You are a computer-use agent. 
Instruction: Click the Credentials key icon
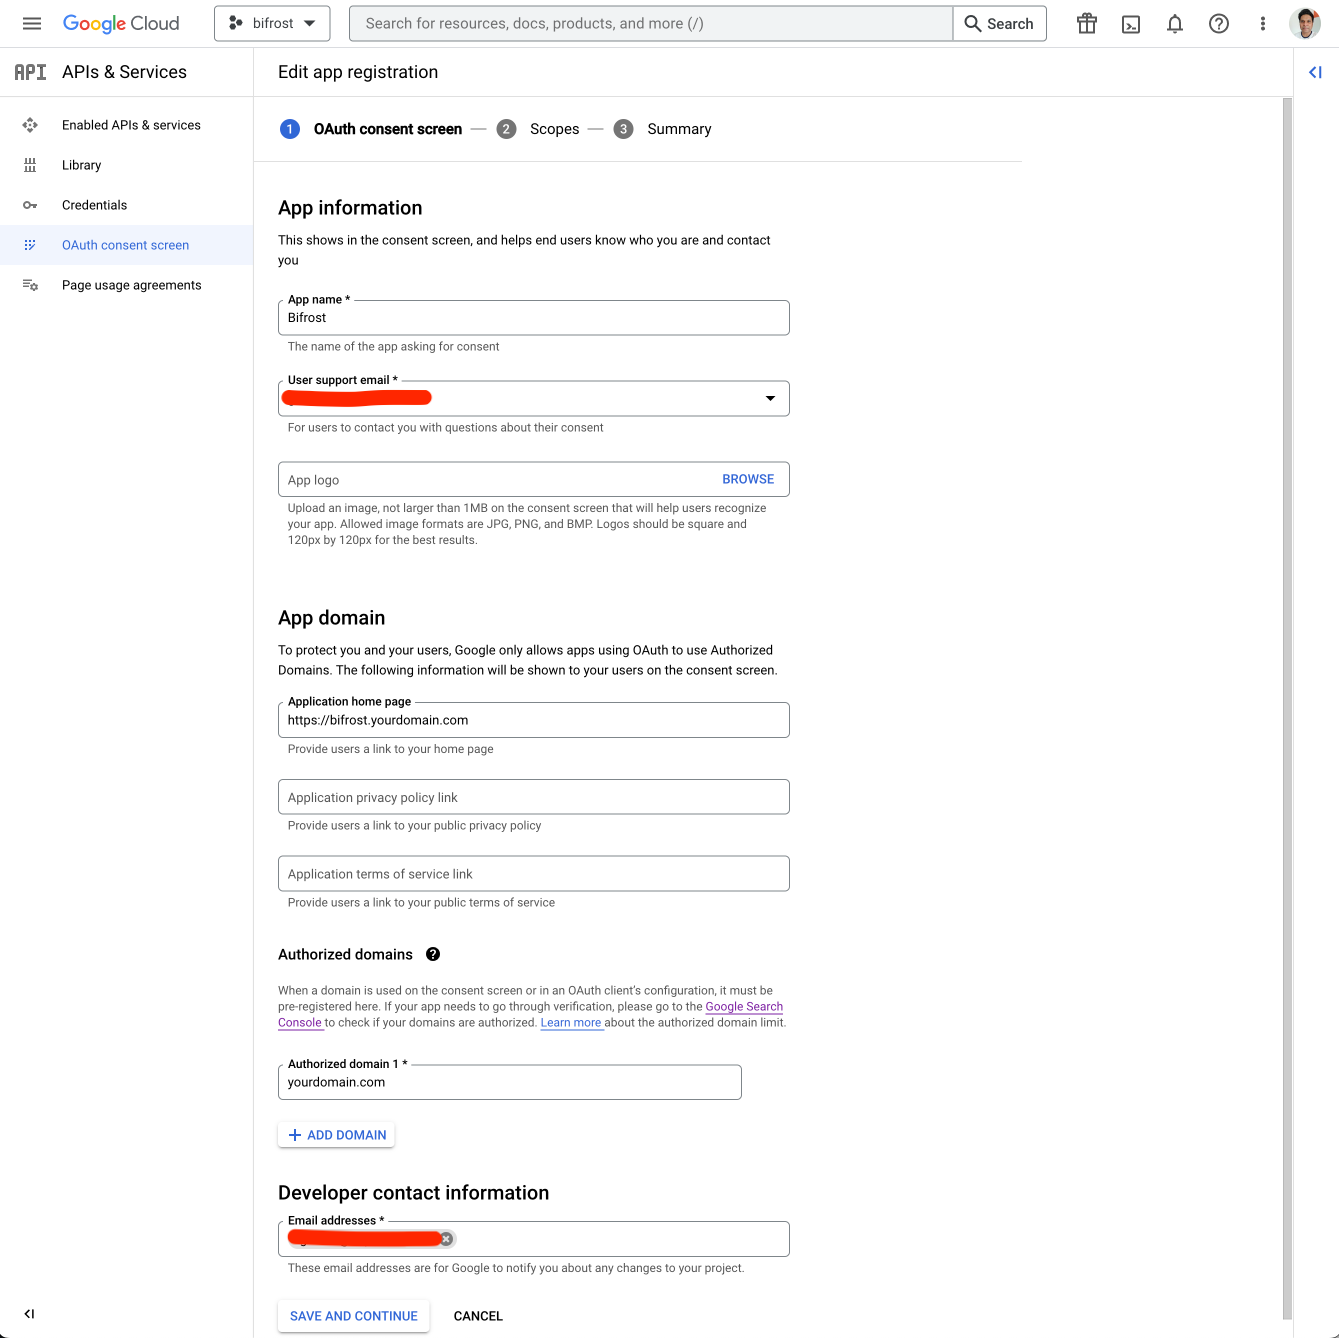(30, 205)
